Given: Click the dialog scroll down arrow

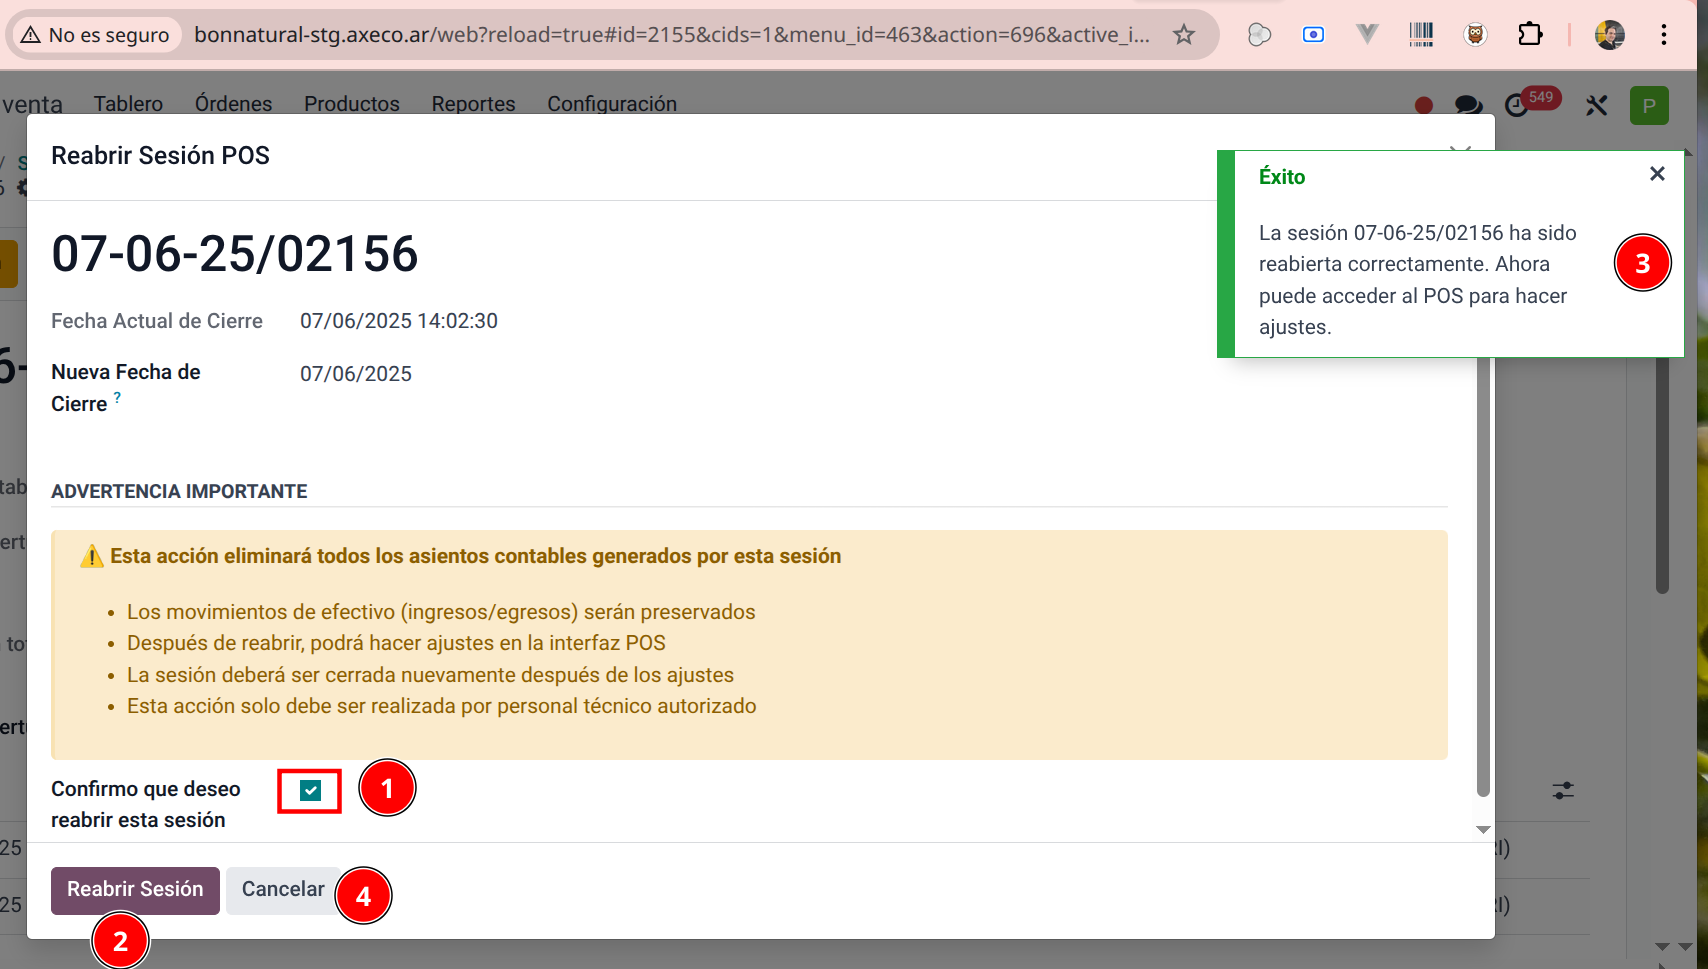Looking at the screenshot, I should click(1483, 829).
